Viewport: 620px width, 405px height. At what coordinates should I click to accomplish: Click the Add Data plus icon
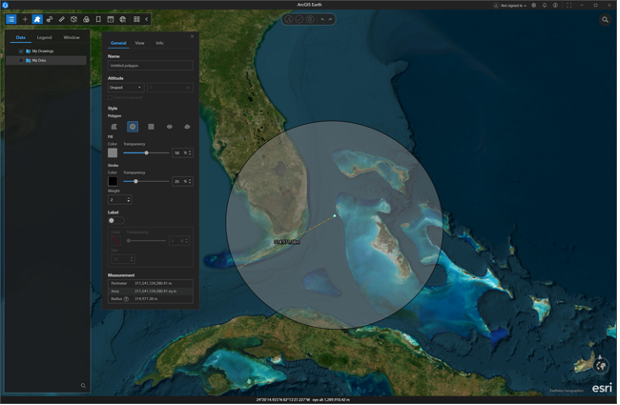click(25, 19)
